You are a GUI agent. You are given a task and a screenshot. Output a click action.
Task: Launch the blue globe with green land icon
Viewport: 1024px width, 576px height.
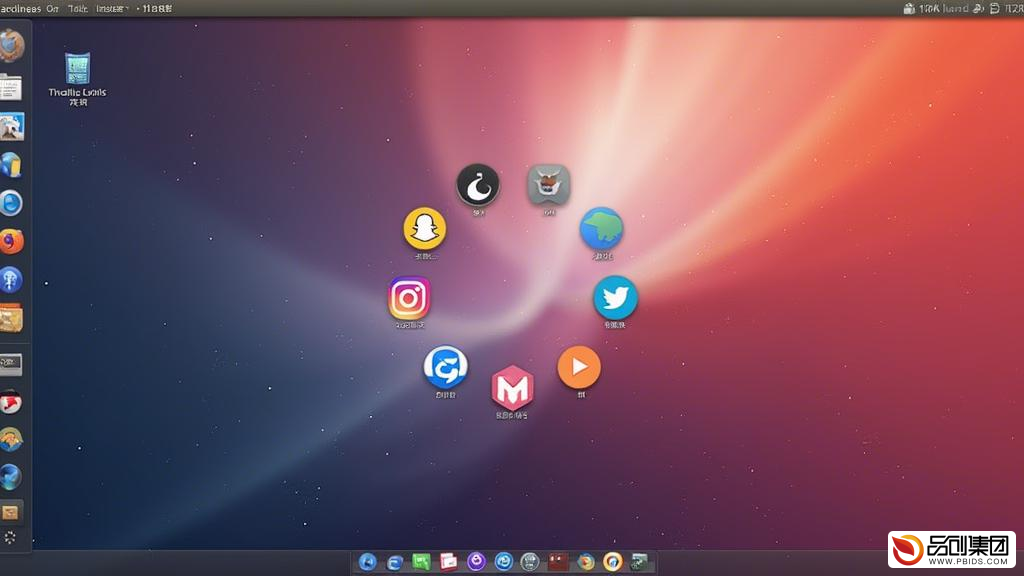point(601,229)
